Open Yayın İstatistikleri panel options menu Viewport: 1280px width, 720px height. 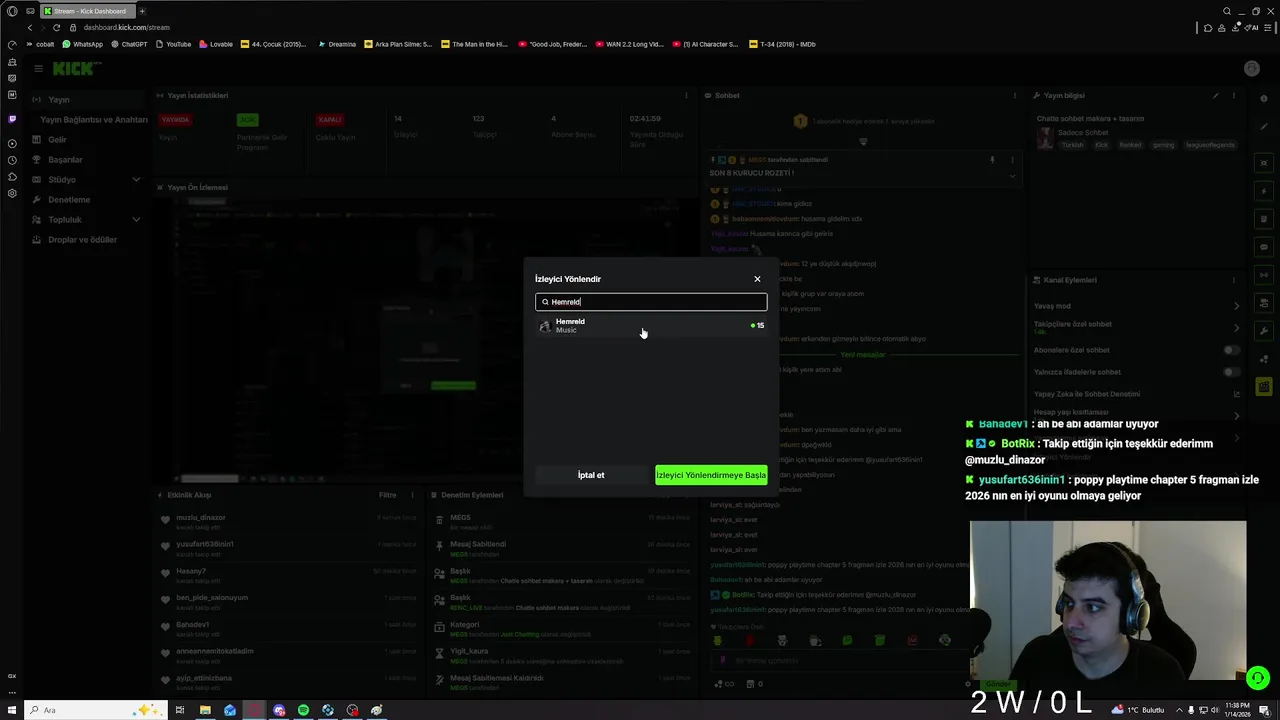pos(686,96)
